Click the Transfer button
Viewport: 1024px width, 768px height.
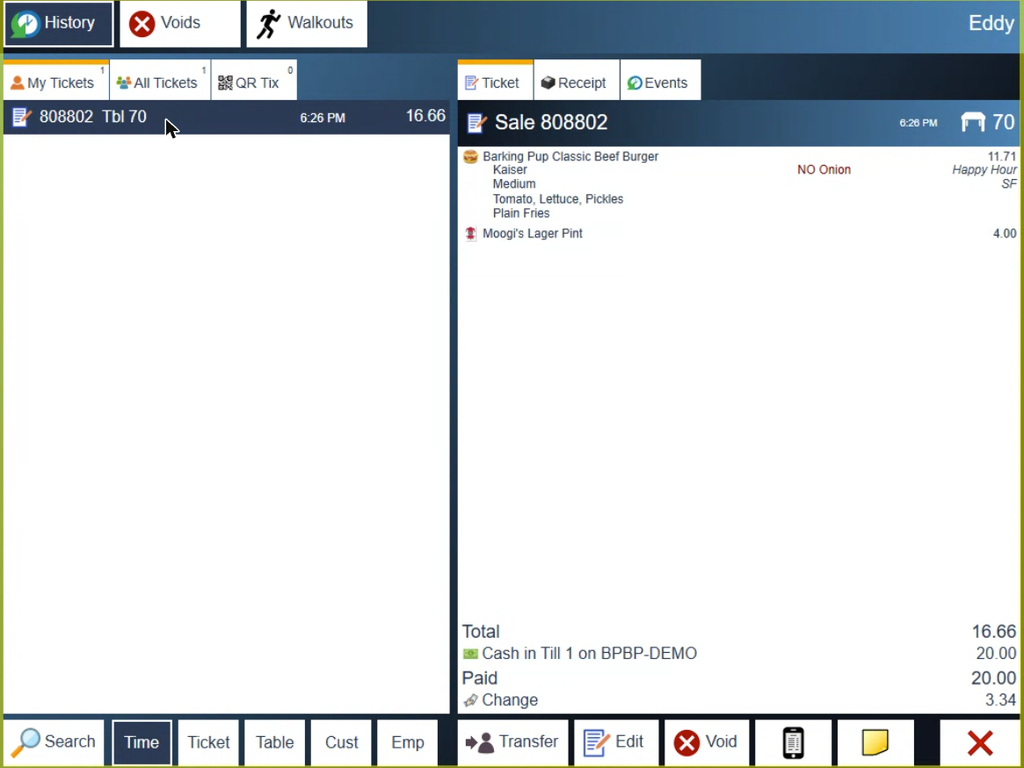(513, 742)
